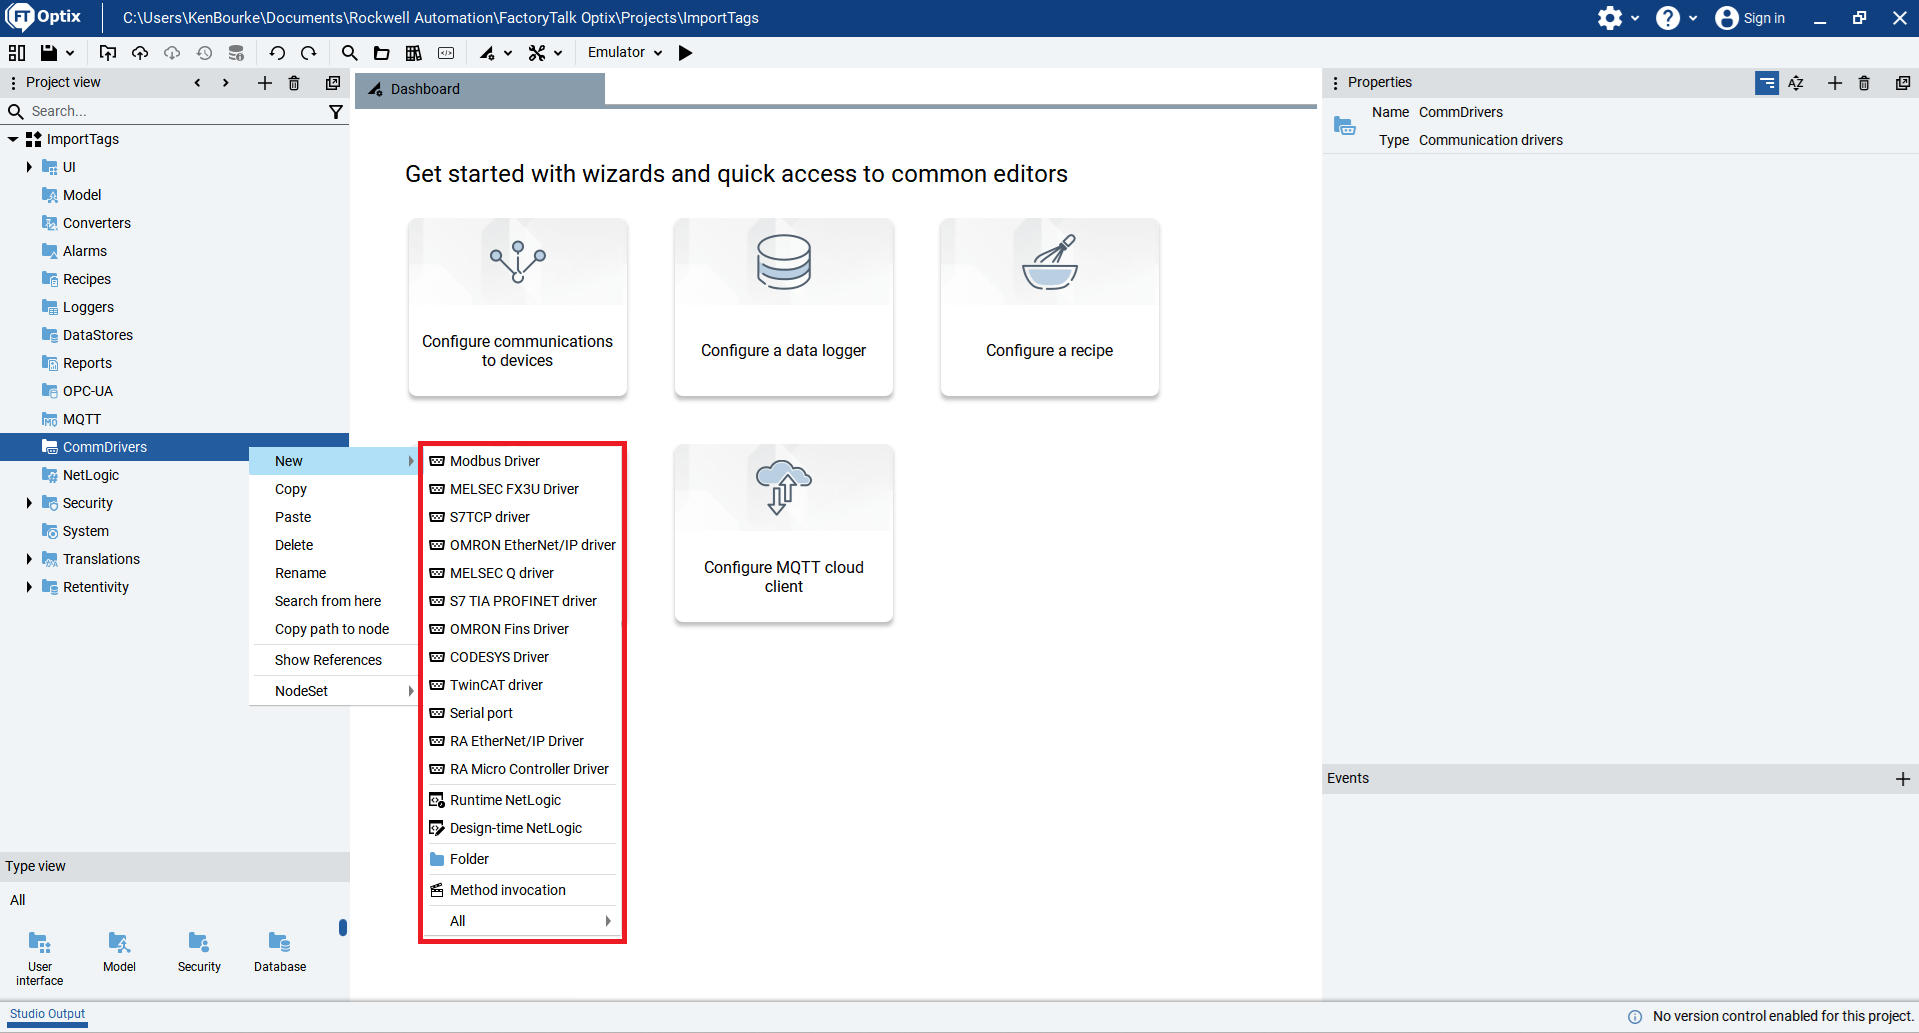Navigate back in Project view
Screen dimensions: 1919x1033
tap(197, 83)
